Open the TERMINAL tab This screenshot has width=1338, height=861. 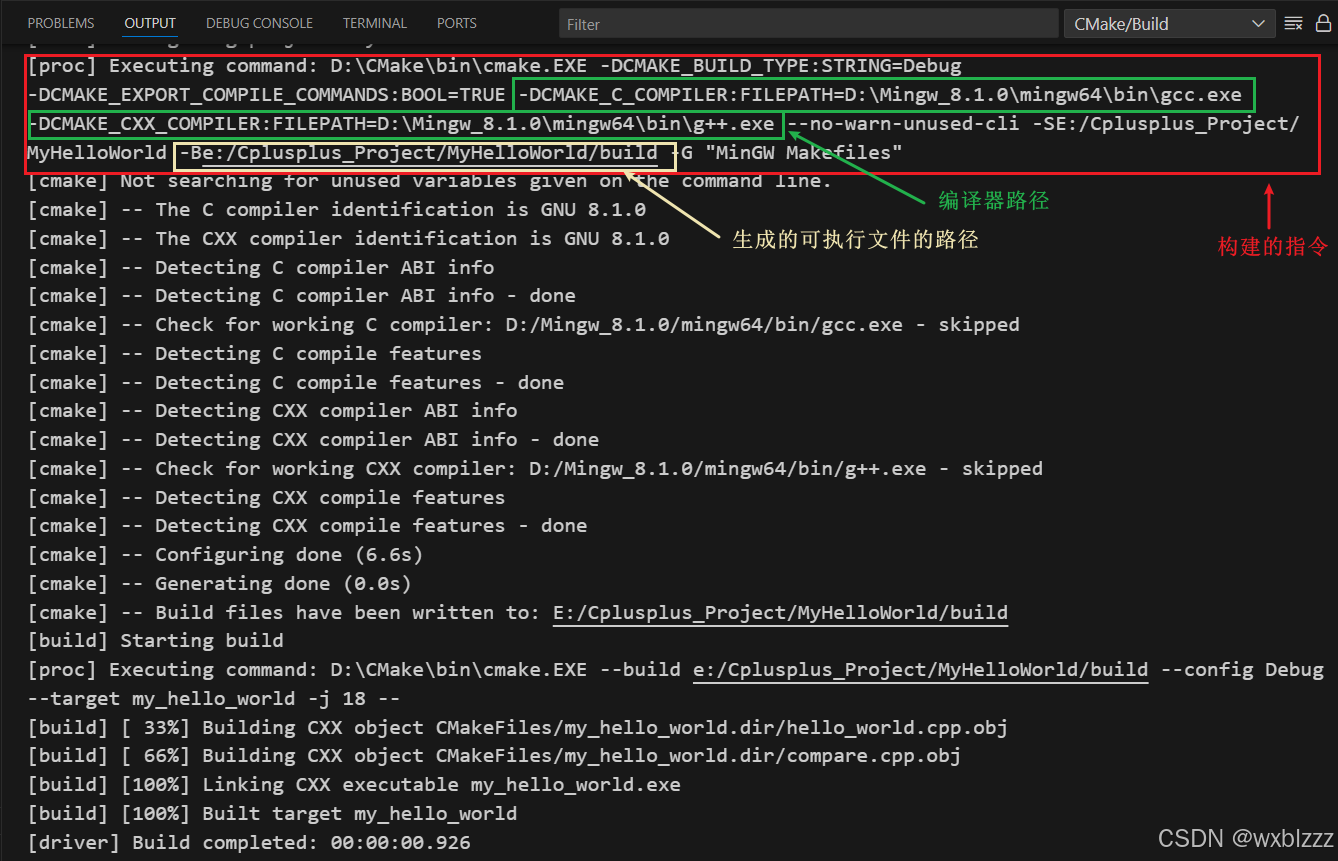[x=374, y=23]
